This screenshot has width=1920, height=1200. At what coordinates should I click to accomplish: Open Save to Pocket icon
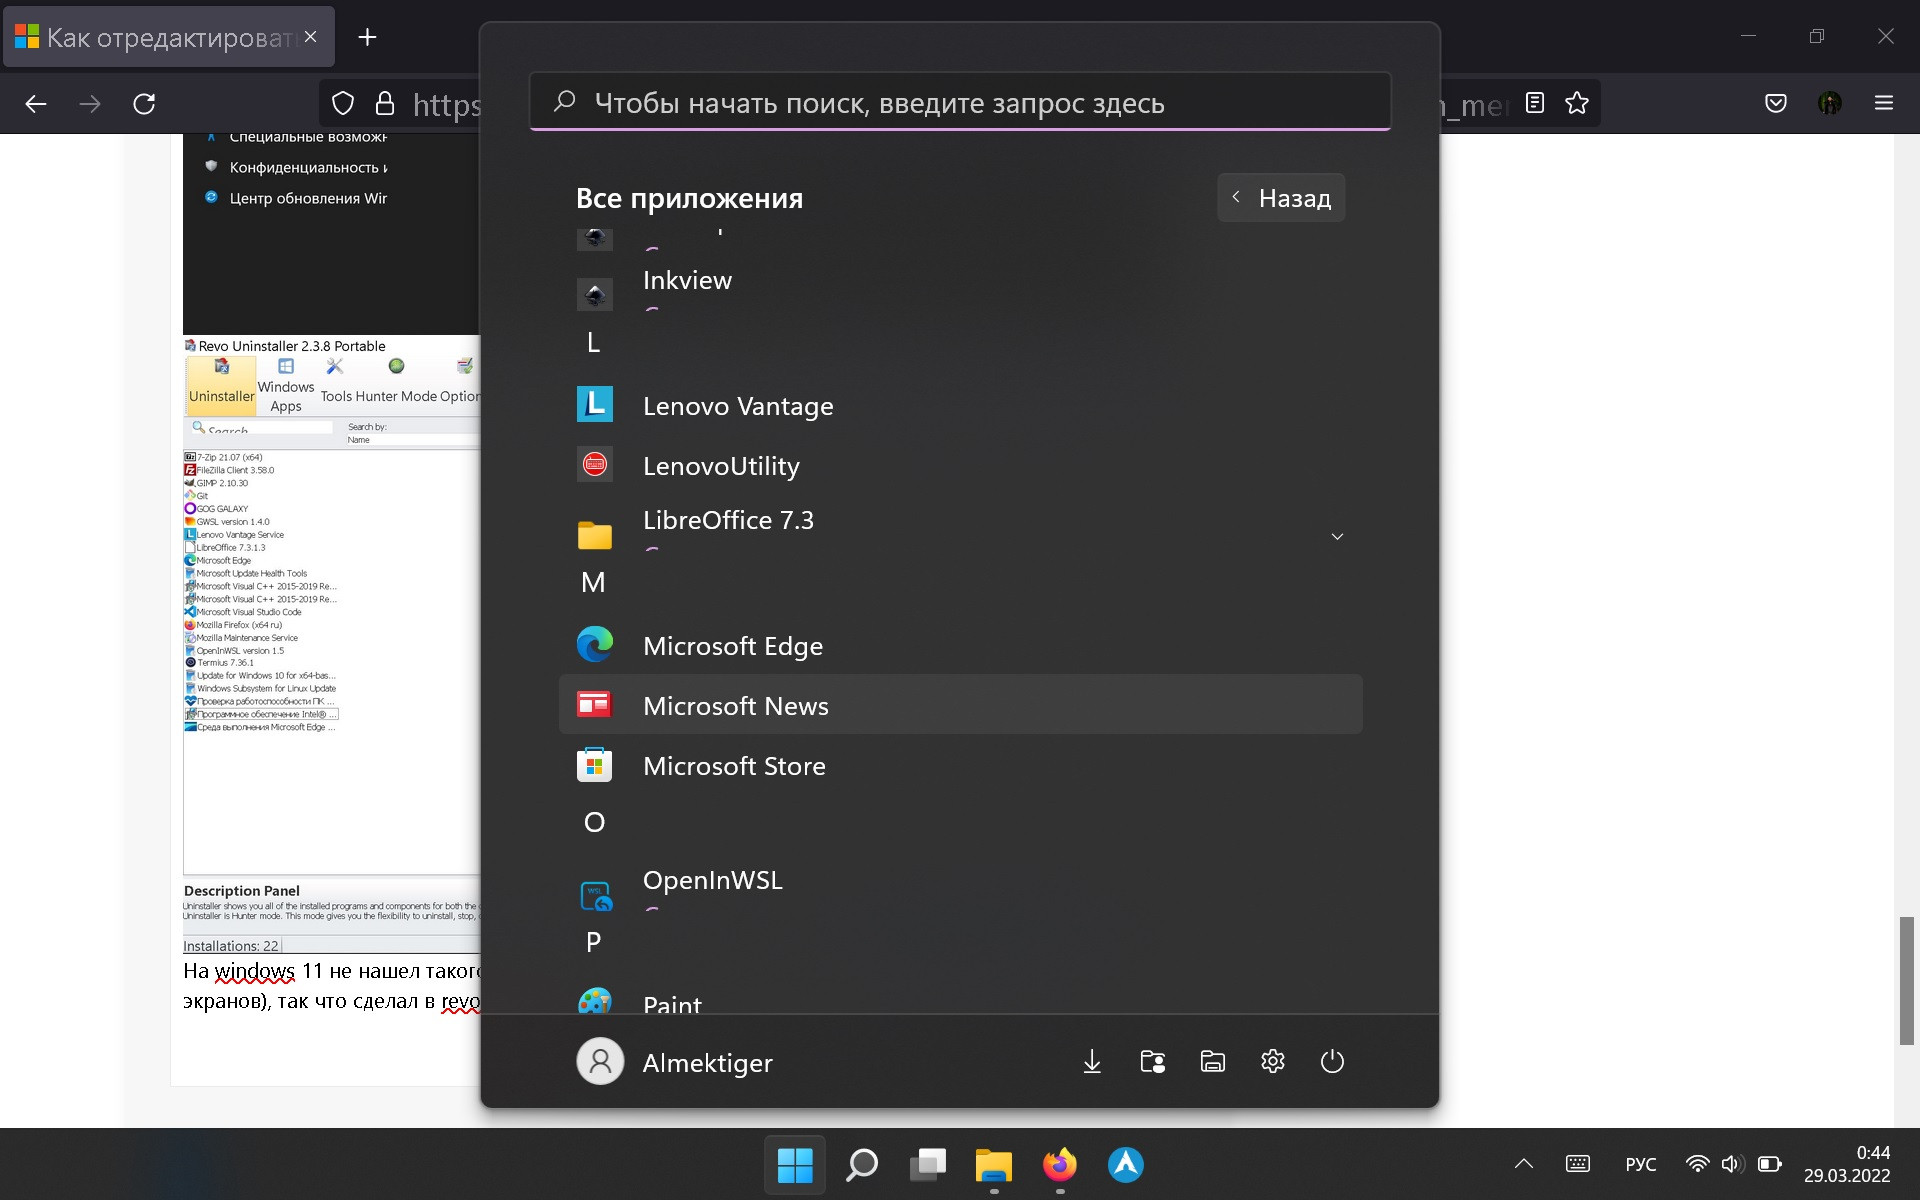click(1776, 103)
